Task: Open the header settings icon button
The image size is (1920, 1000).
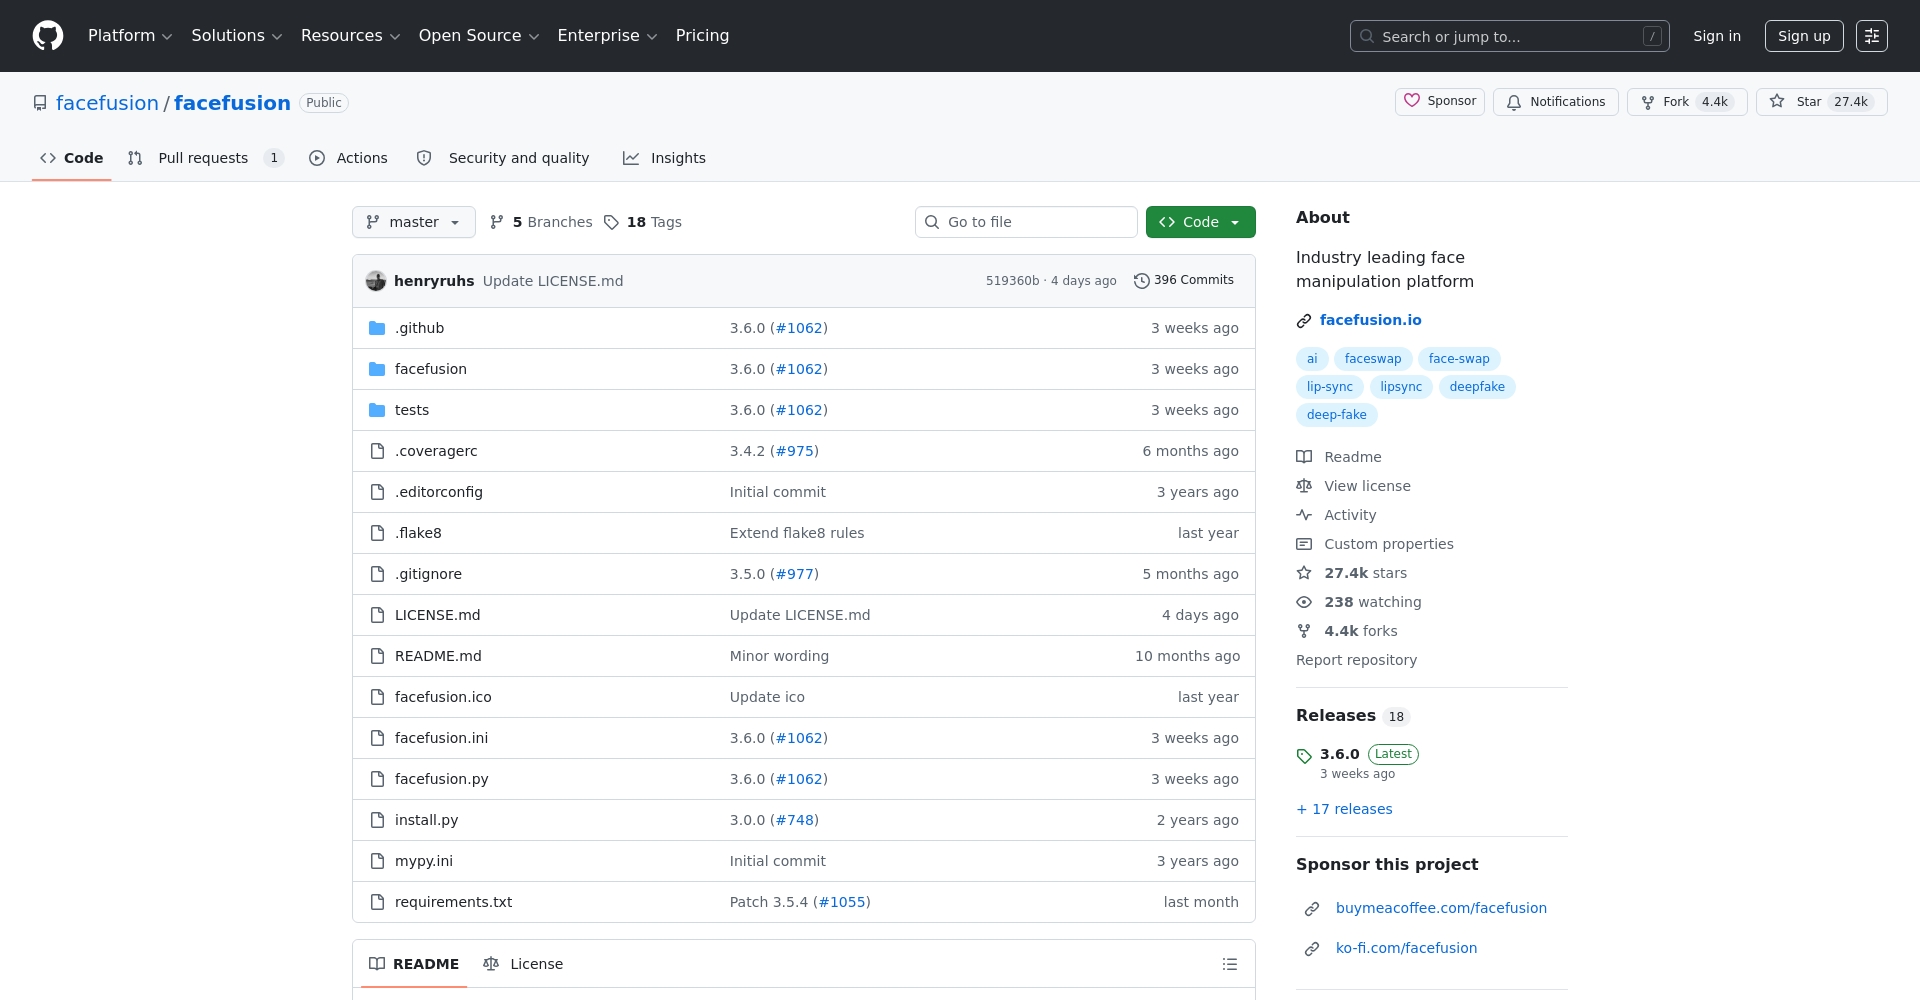Action: click(1871, 36)
